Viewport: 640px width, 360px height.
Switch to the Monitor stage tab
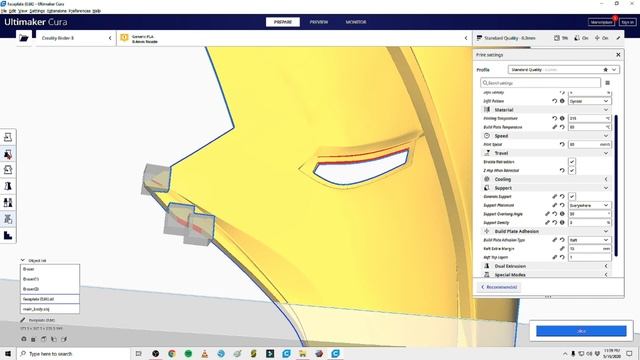click(356, 22)
